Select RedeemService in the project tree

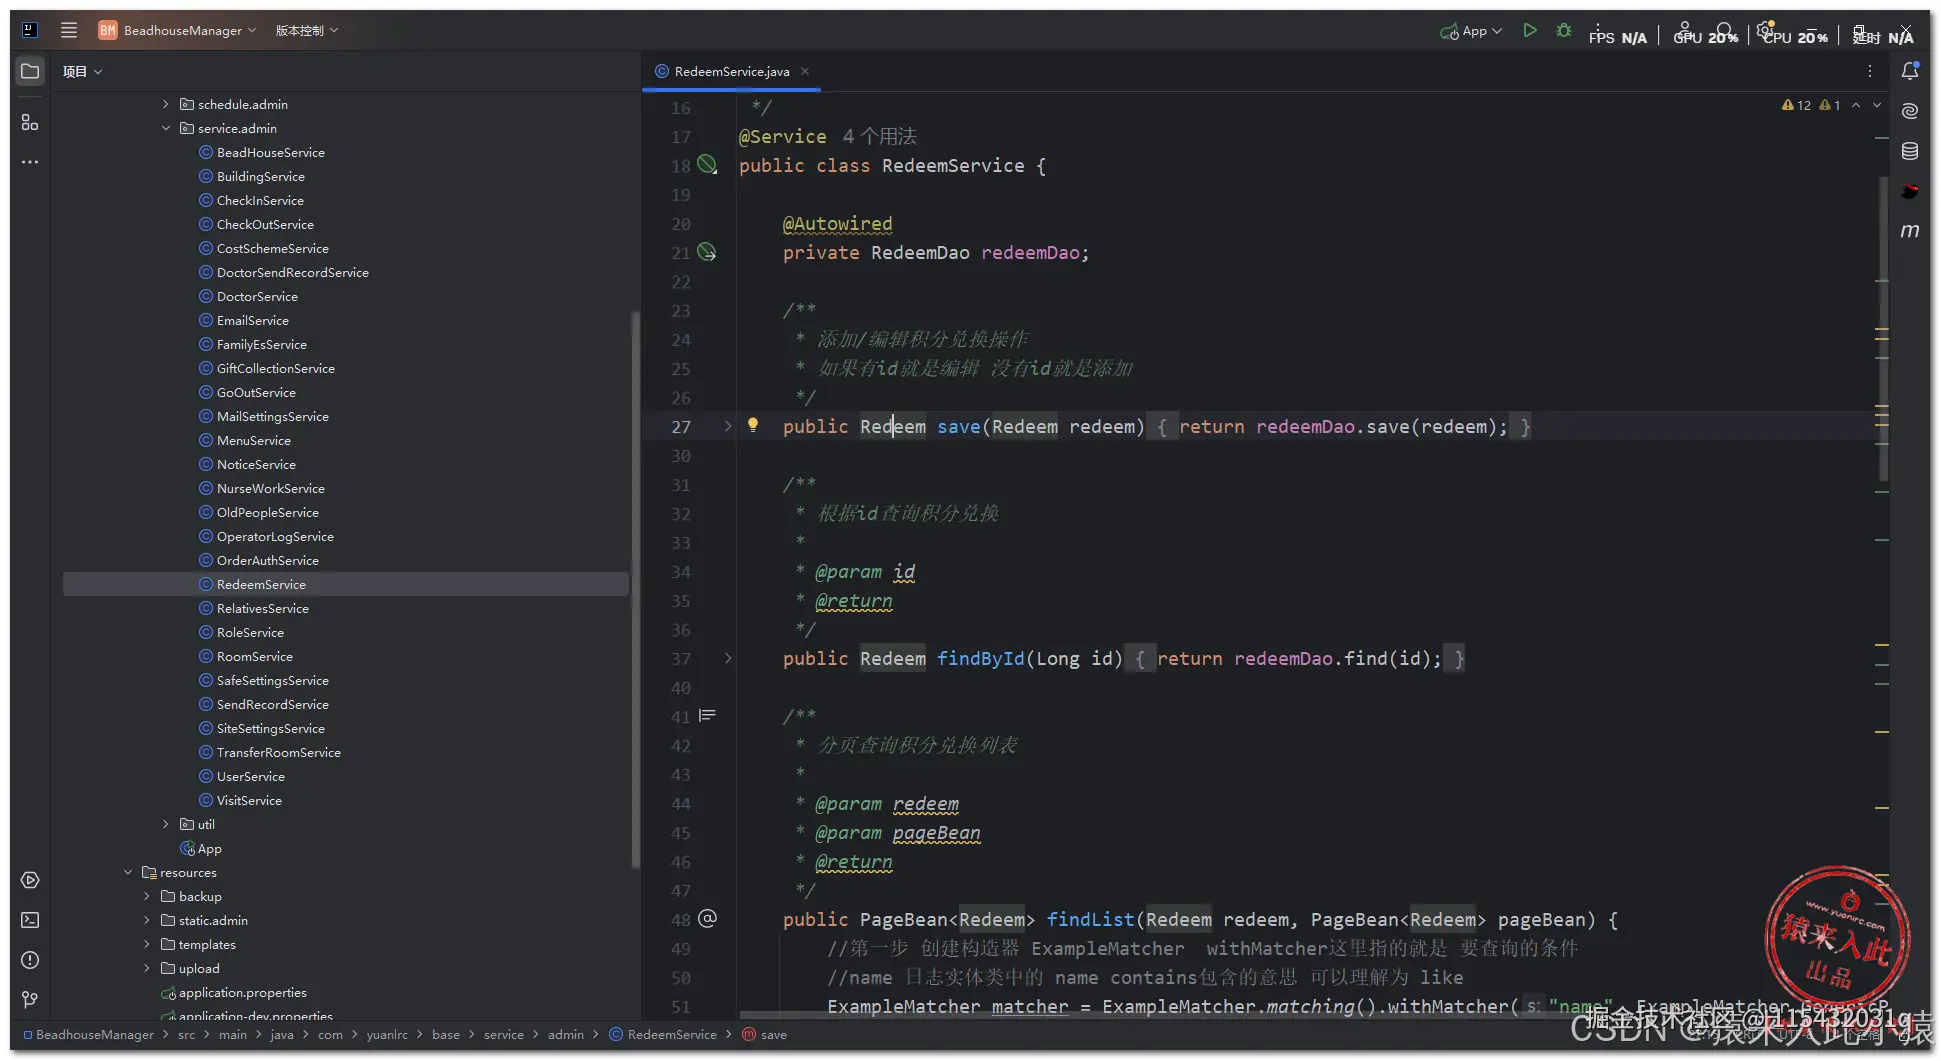click(x=345, y=584)
